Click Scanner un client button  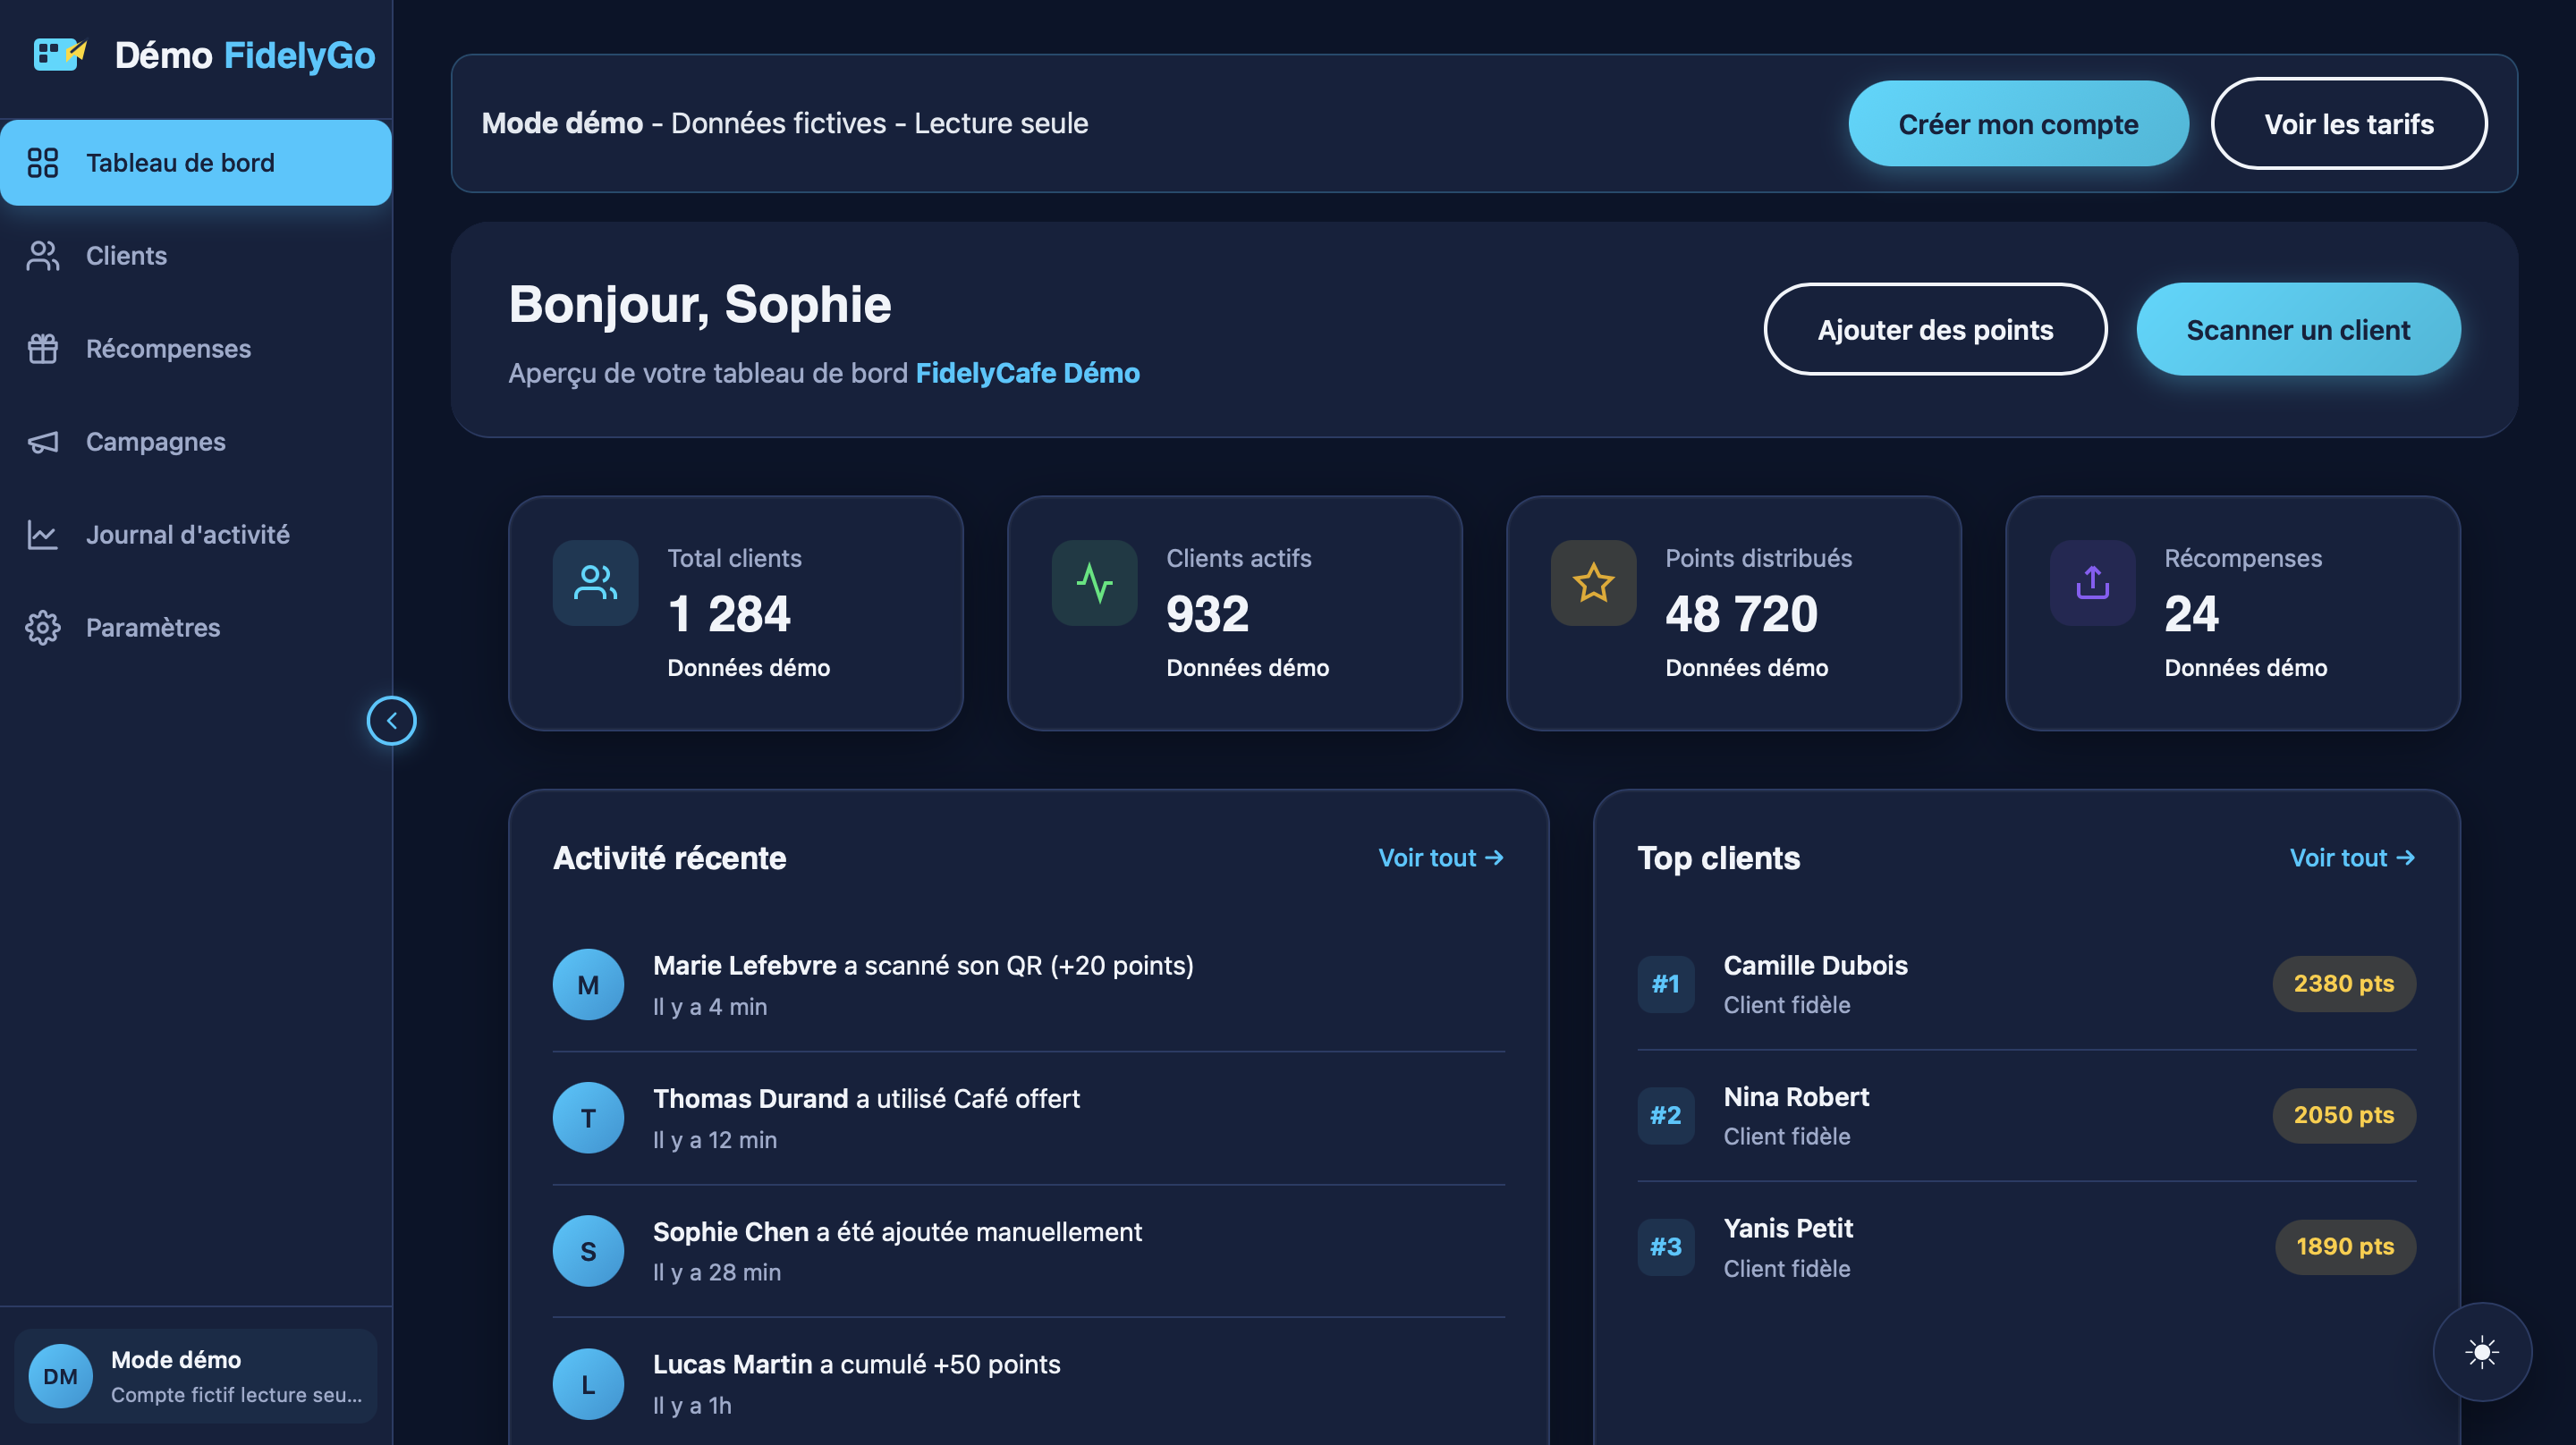point(2298,330)
